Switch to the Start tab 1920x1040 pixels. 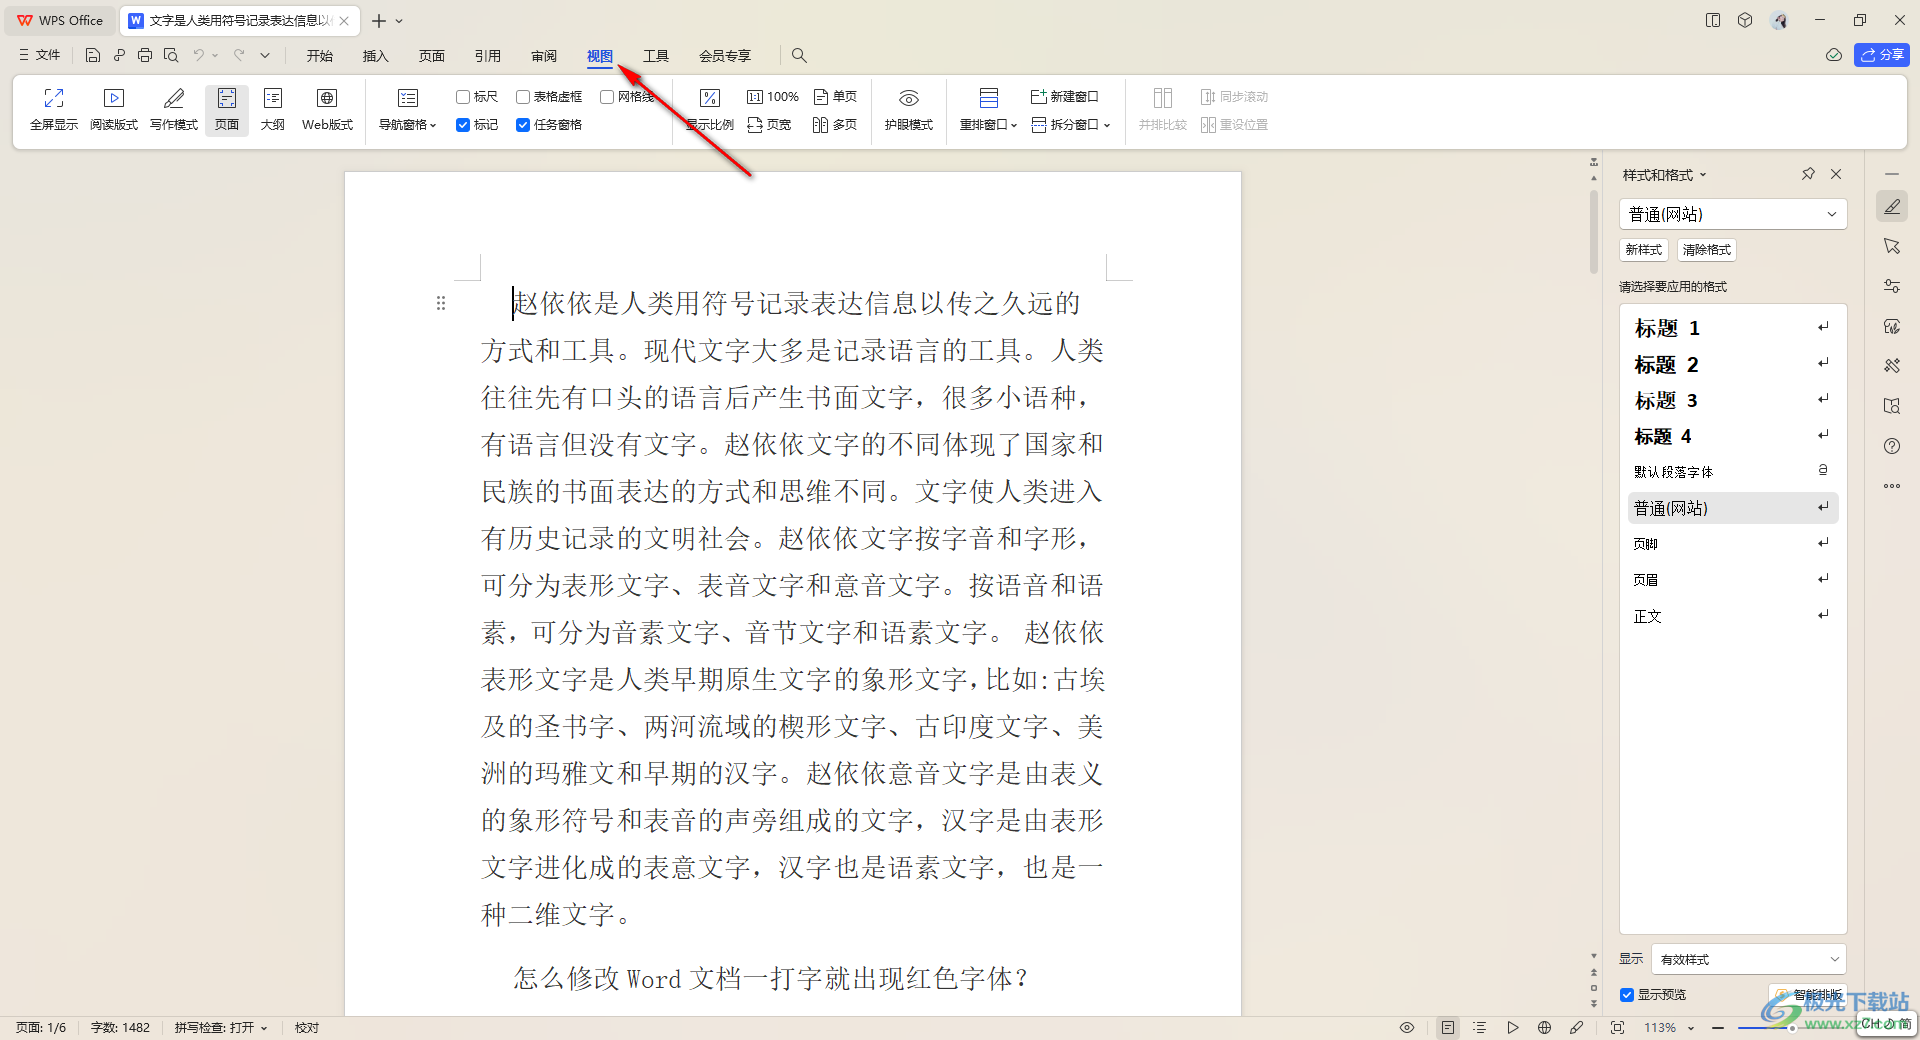point(320,56)
